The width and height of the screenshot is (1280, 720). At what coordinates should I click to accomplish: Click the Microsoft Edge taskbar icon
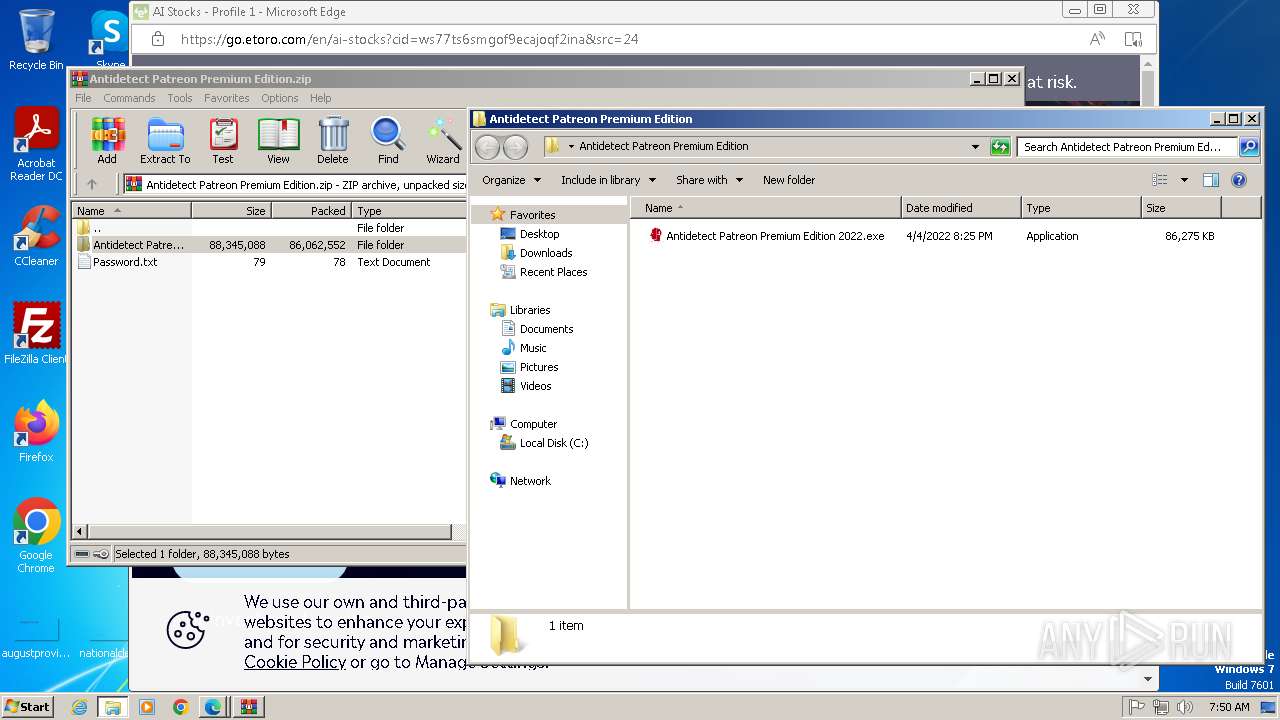(x=213, y=707)
